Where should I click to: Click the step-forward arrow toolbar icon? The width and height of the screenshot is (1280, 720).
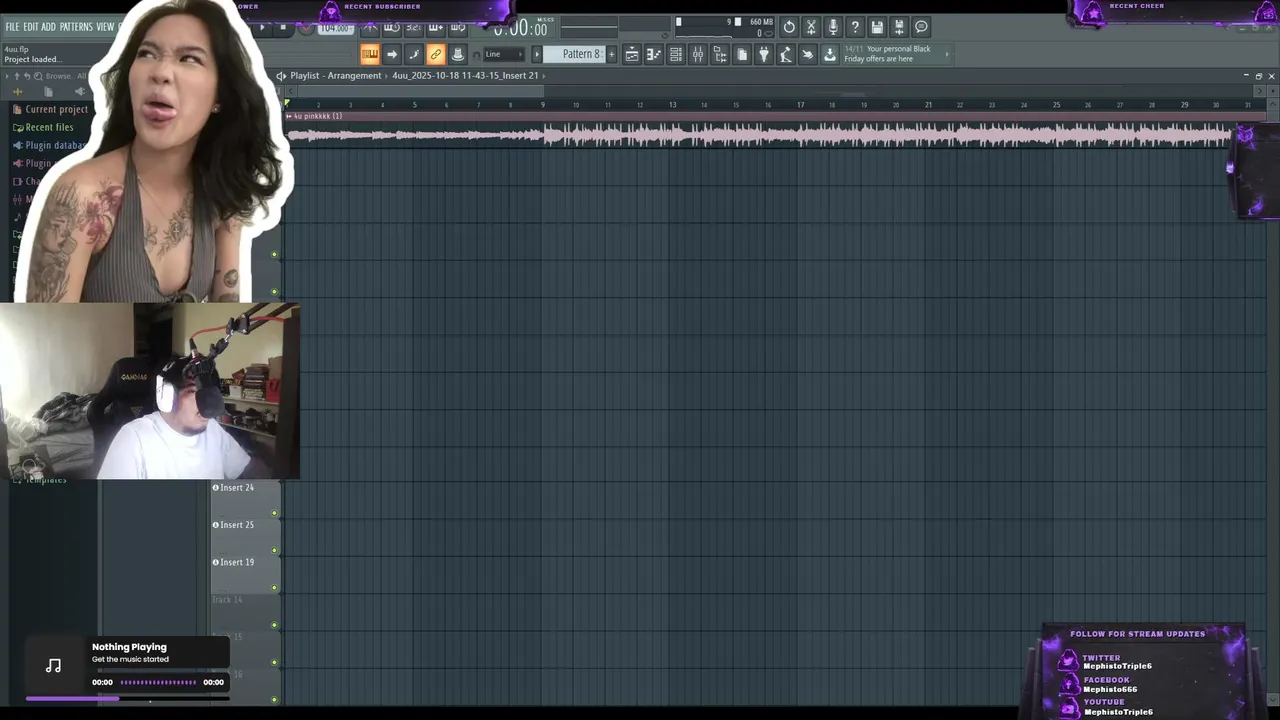(392, 54)
